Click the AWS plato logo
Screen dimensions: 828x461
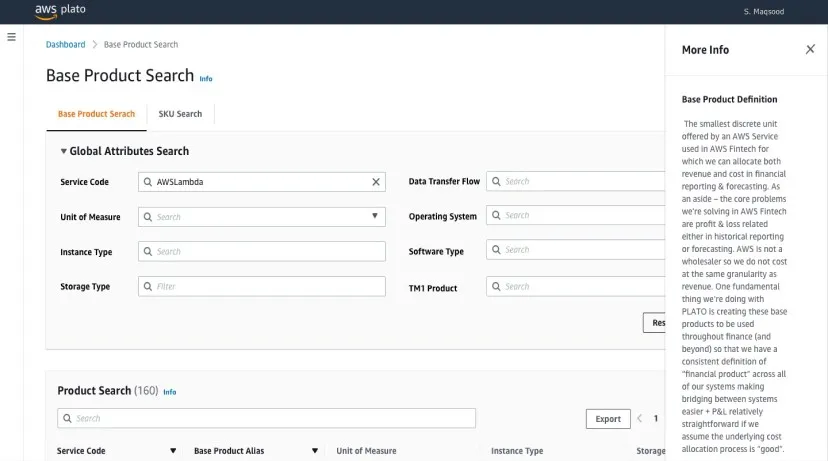(x=60, y=11)
